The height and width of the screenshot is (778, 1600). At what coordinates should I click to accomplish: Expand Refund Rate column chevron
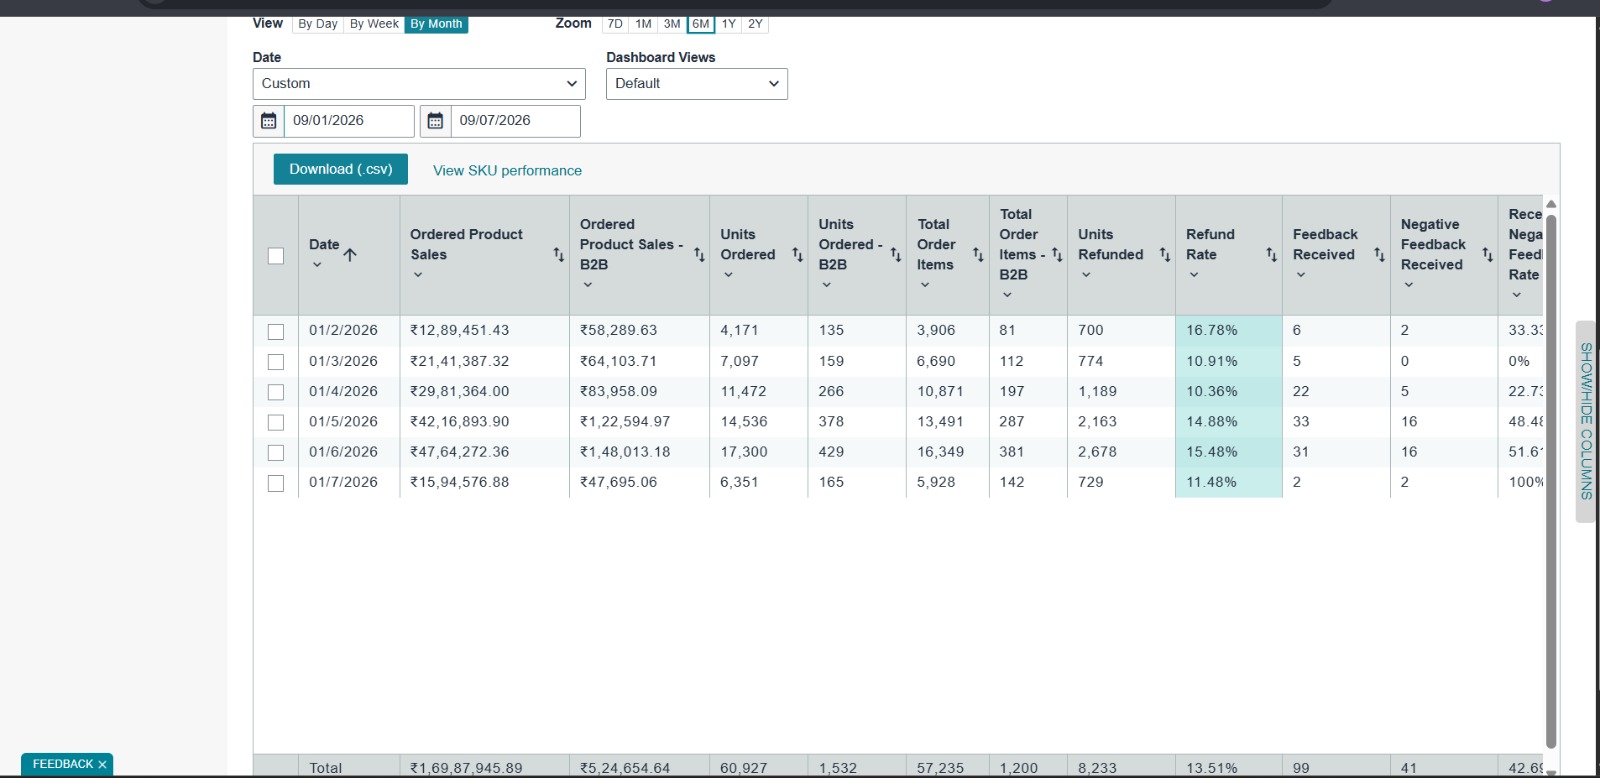[x=1194, y=275]
